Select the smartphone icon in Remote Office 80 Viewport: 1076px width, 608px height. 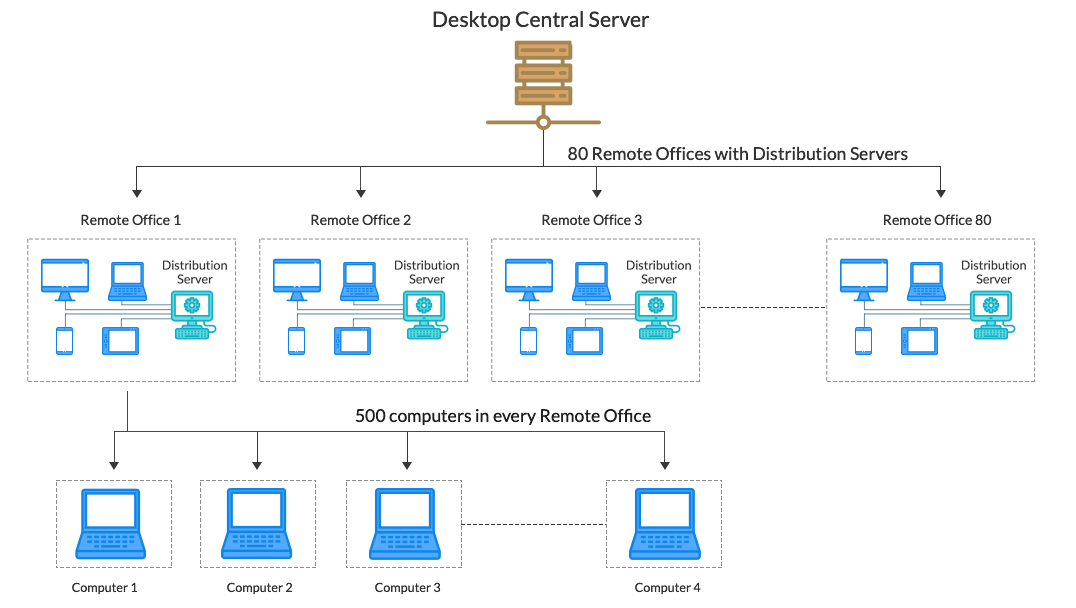[863, 341]
